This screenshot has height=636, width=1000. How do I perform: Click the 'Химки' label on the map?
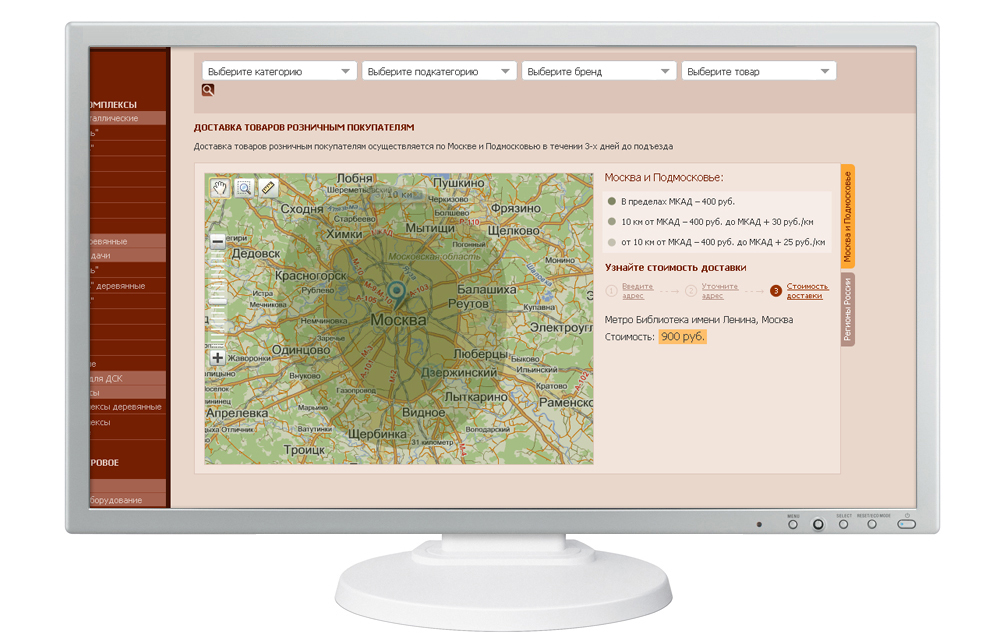pyautogui.click(x=344, y=234)
